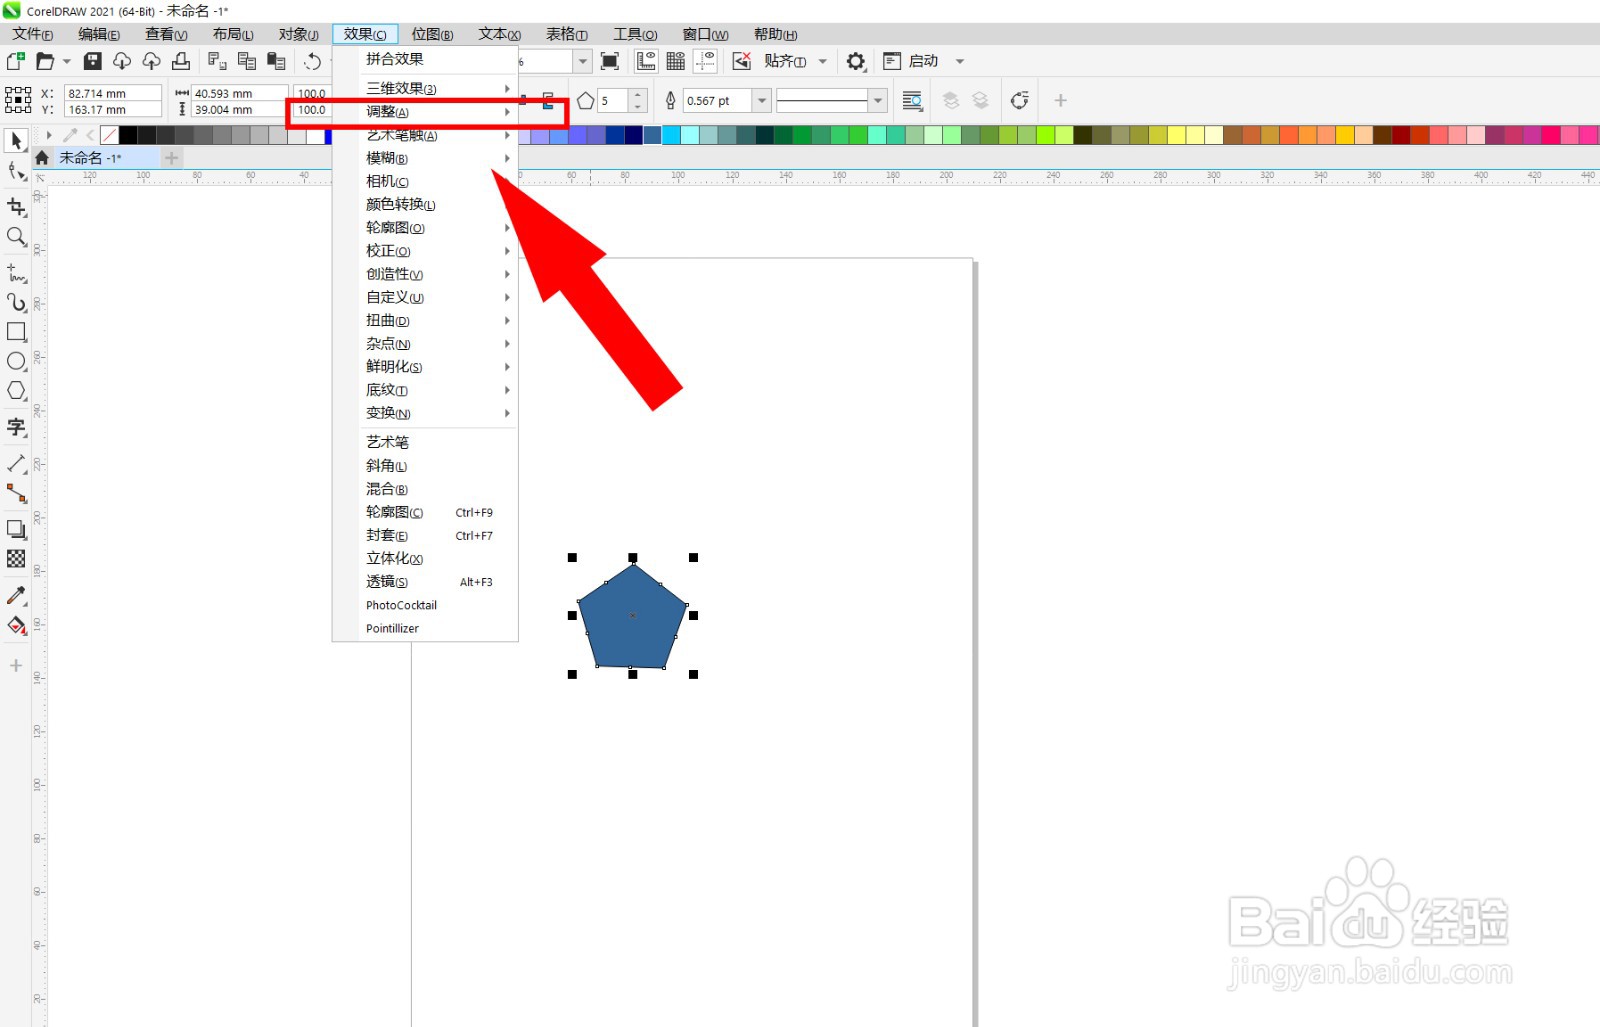Increase polygon sides with stepper
Viewport: 1600px width, 1027px height.
[639, 95]
